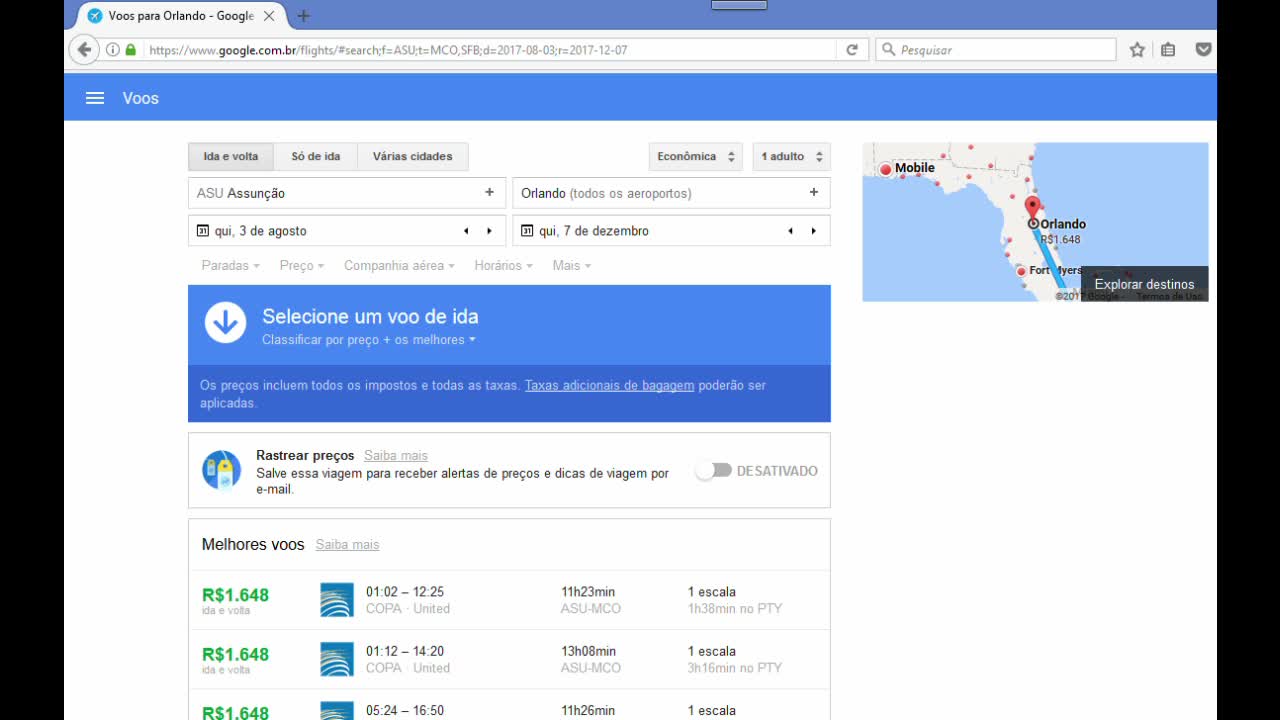The image size is (1280, 720).
Task: Open calendar icon for the departure date
Action: coord(203,231)
